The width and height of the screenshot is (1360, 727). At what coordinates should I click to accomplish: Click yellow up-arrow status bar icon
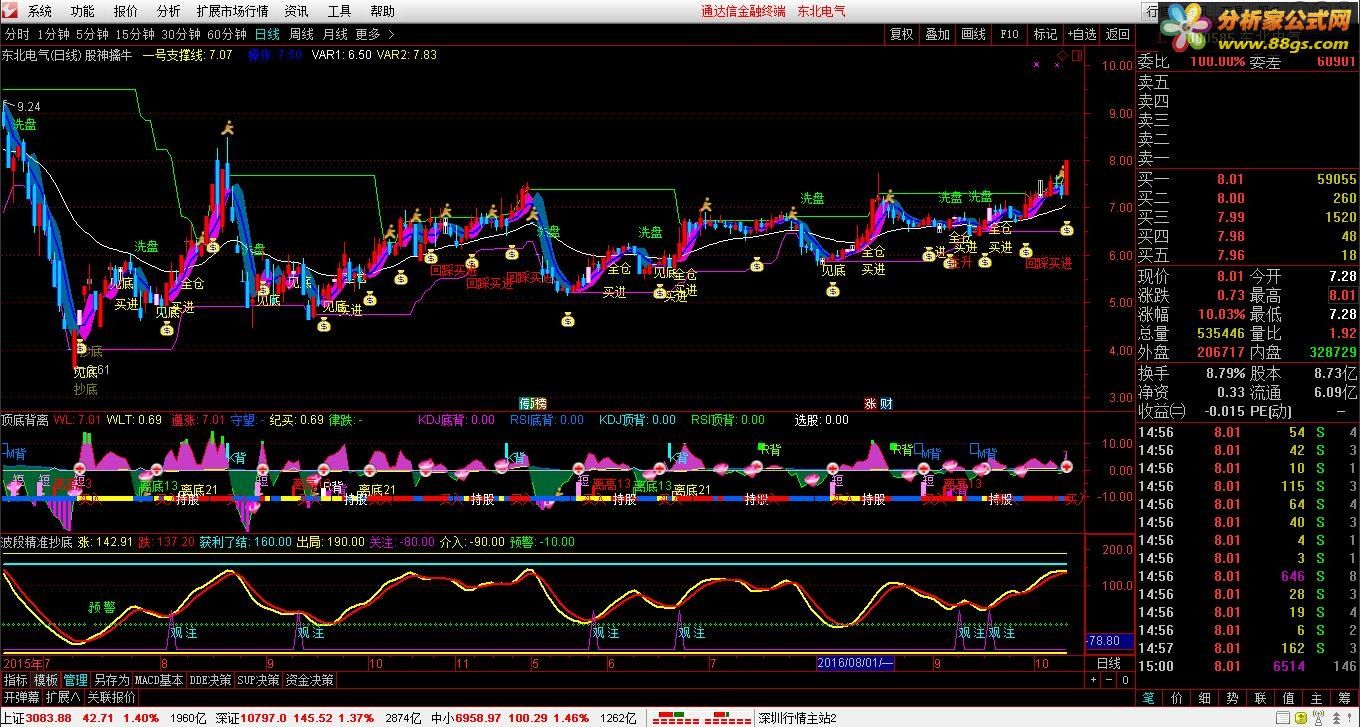(1301, 717)
